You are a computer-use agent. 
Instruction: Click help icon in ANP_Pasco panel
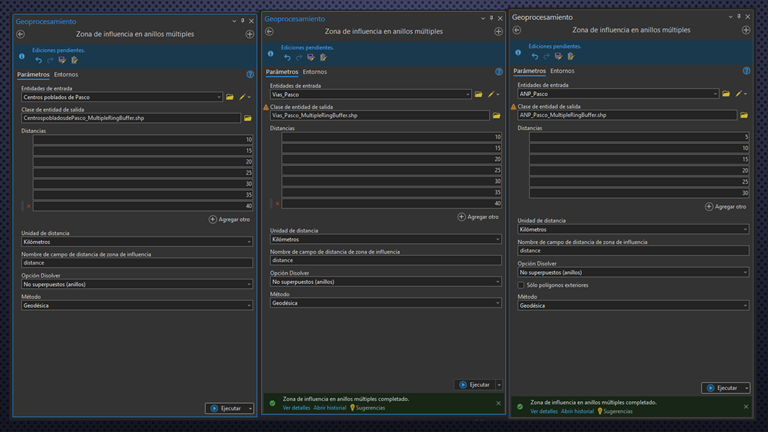(x=746, y=71)
